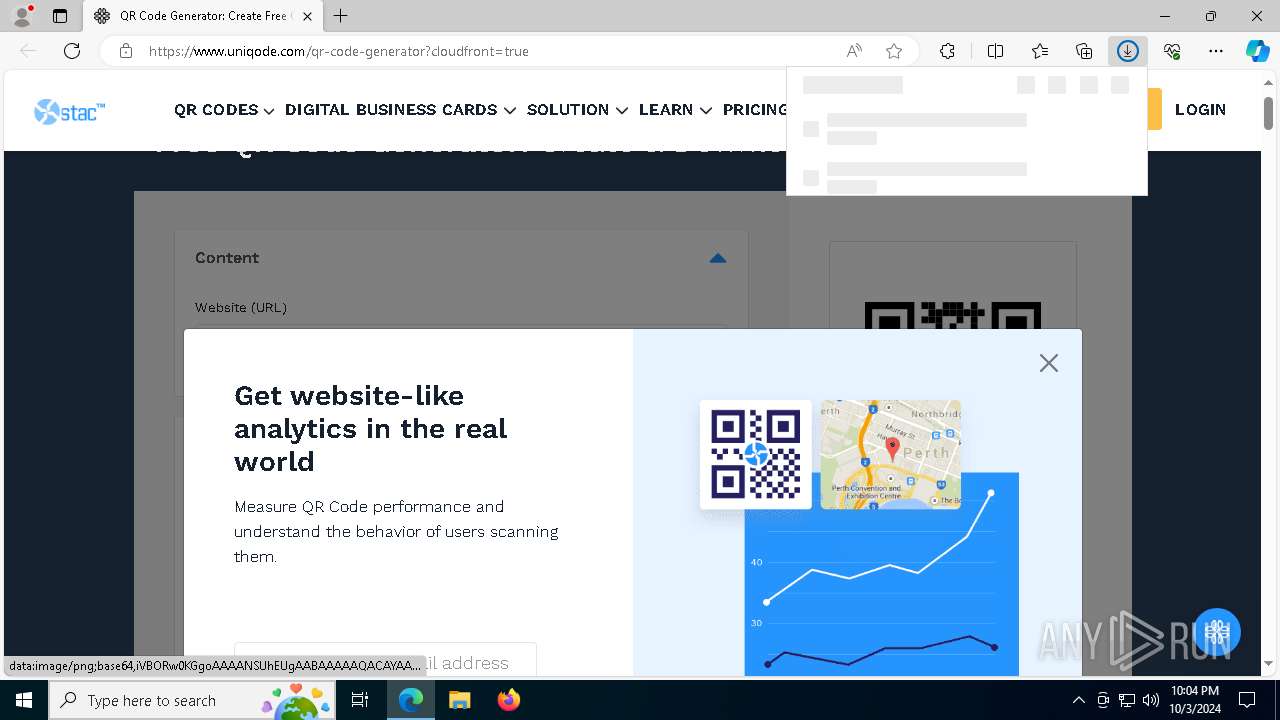Click the QR code illustration in popup
1280x720 pixels.
756,454
